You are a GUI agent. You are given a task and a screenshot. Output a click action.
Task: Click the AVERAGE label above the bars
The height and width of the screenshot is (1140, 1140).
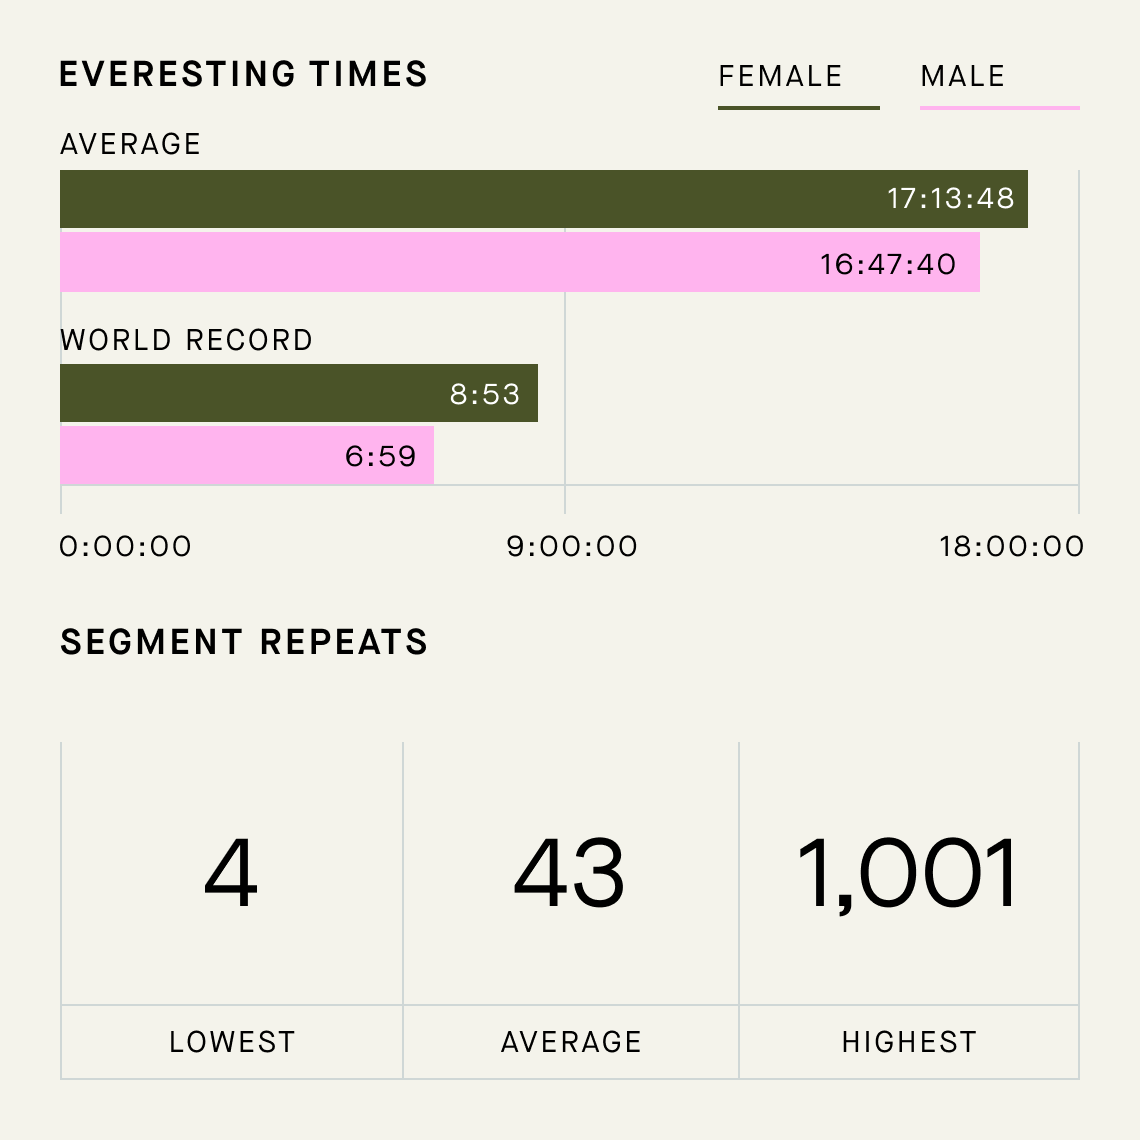pos(130,144)
